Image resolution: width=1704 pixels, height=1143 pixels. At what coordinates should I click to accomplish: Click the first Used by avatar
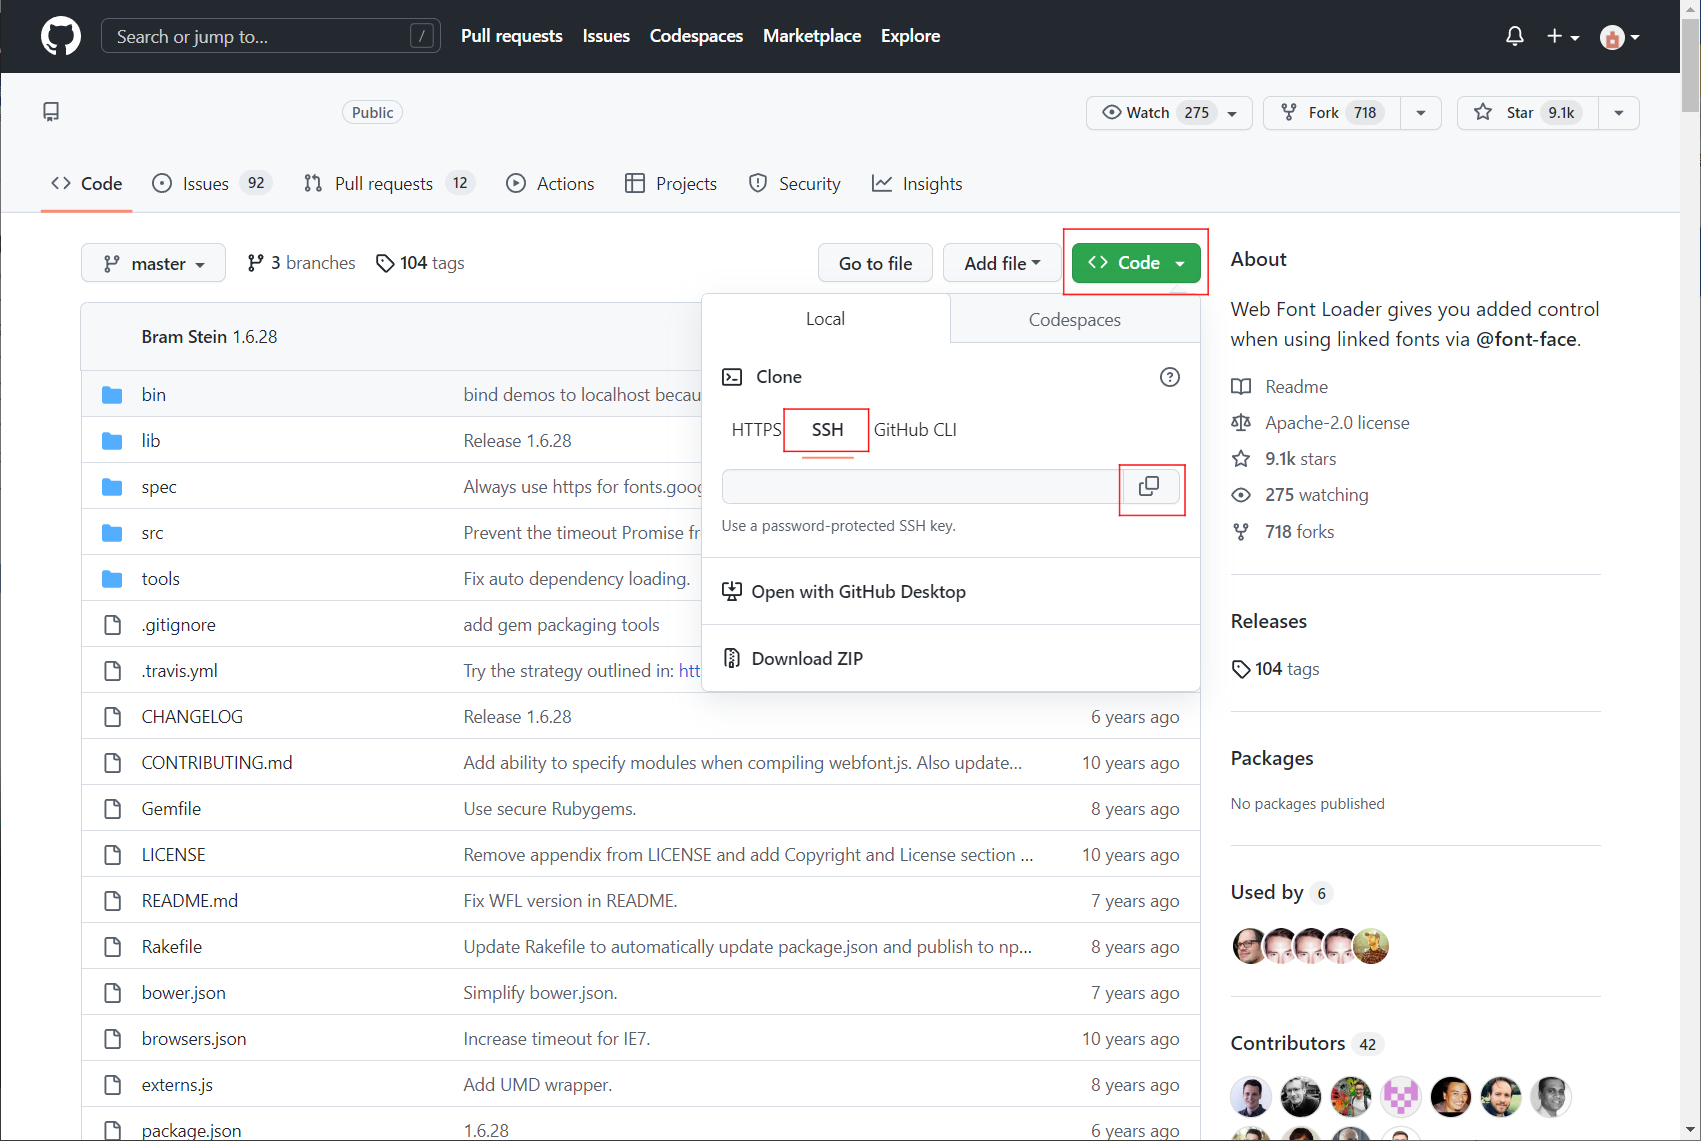tap(1249, 946)
